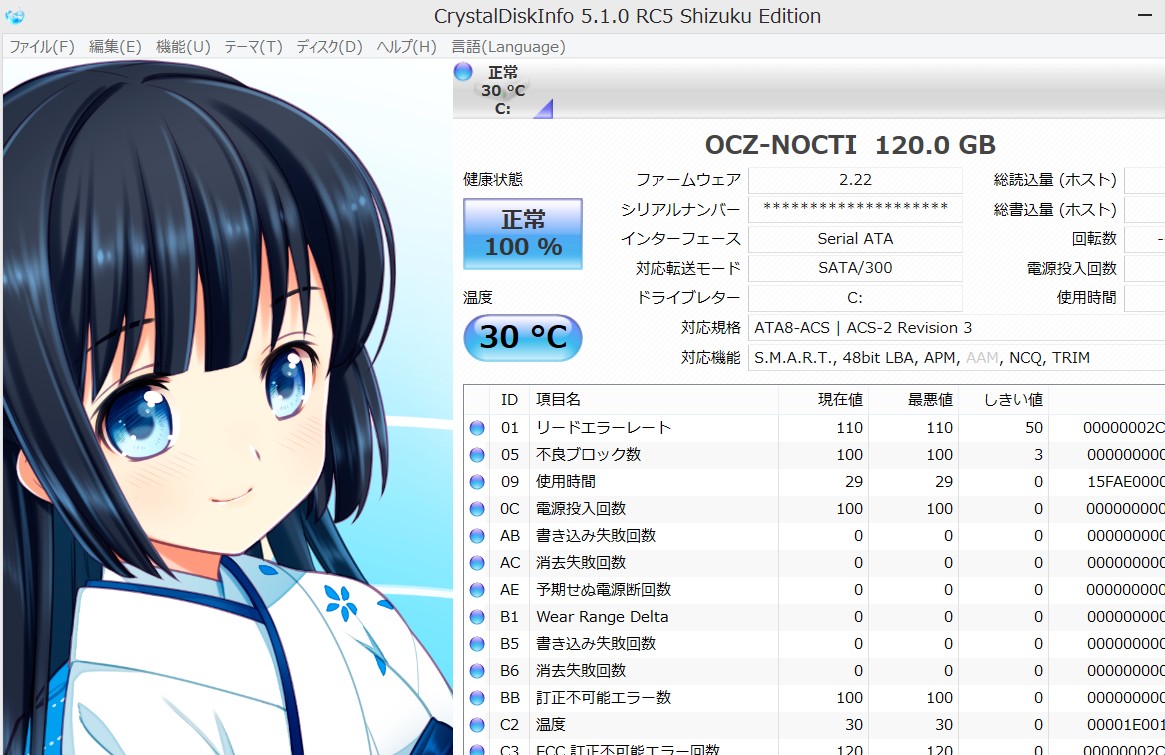This screenshot has height=755, width=1165.
Task: Click status orb for row B6
Action: coord(477,671)
